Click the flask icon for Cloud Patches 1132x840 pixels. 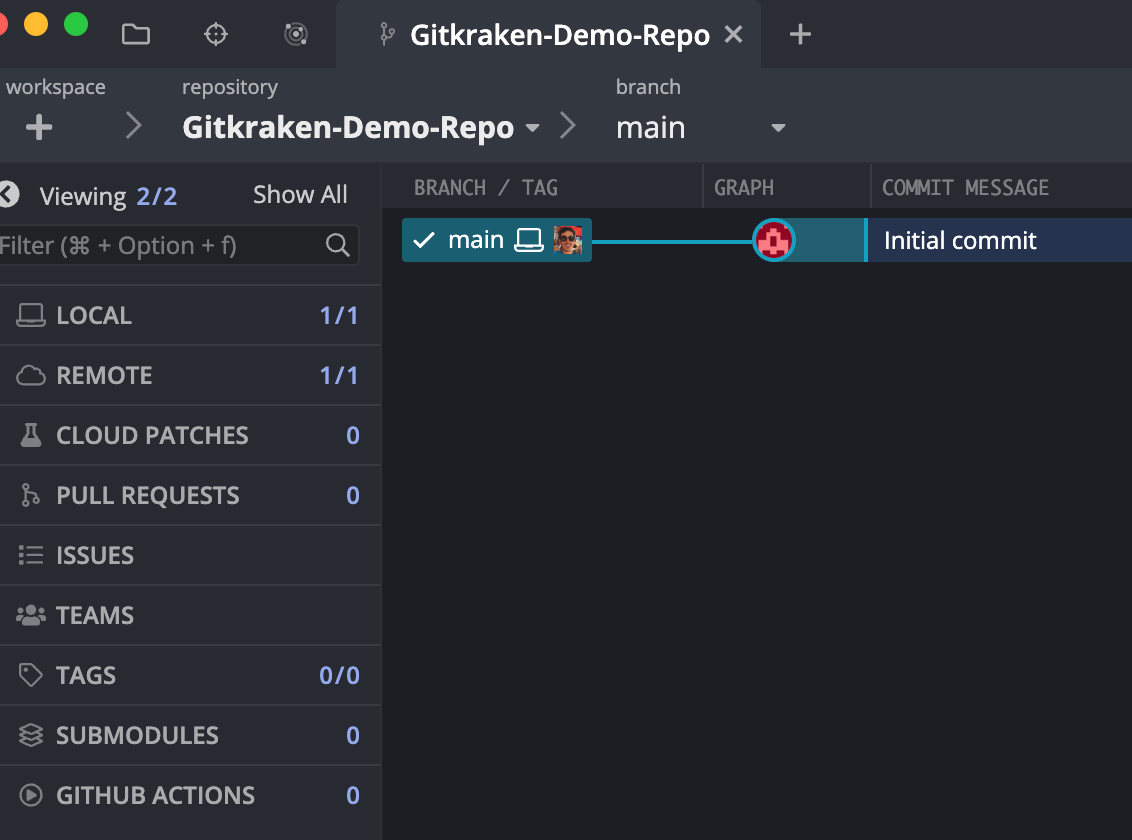point(31,435)
